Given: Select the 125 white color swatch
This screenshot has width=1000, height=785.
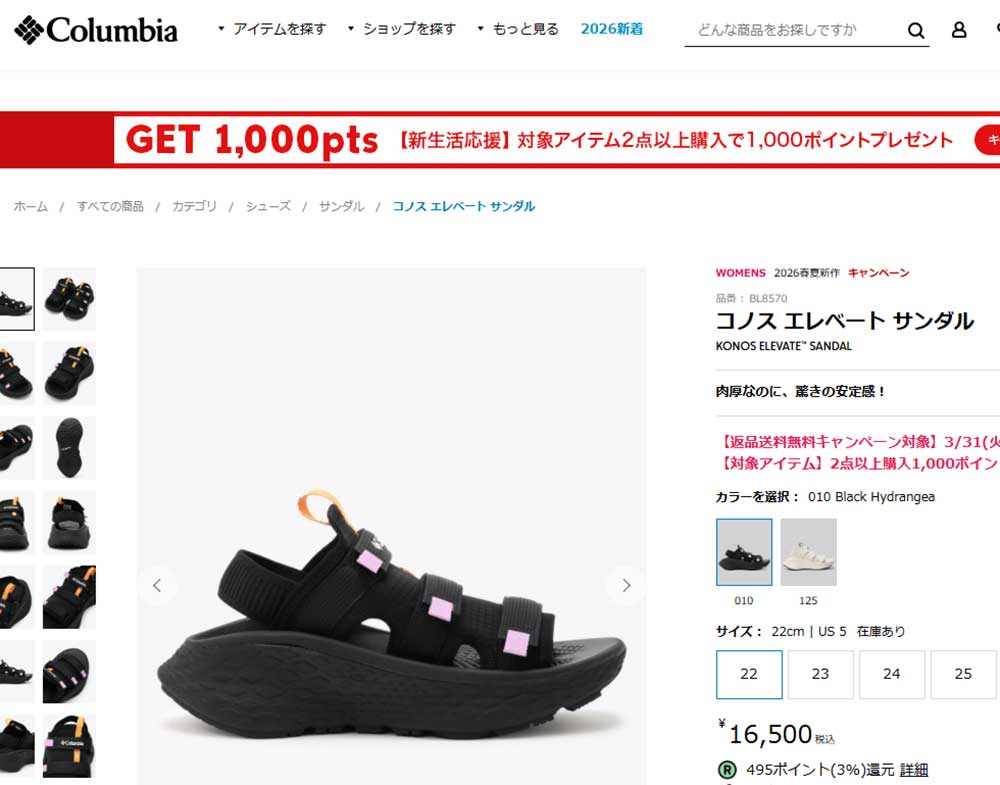Looking at the screenshot, I should (x=808, y=552).
